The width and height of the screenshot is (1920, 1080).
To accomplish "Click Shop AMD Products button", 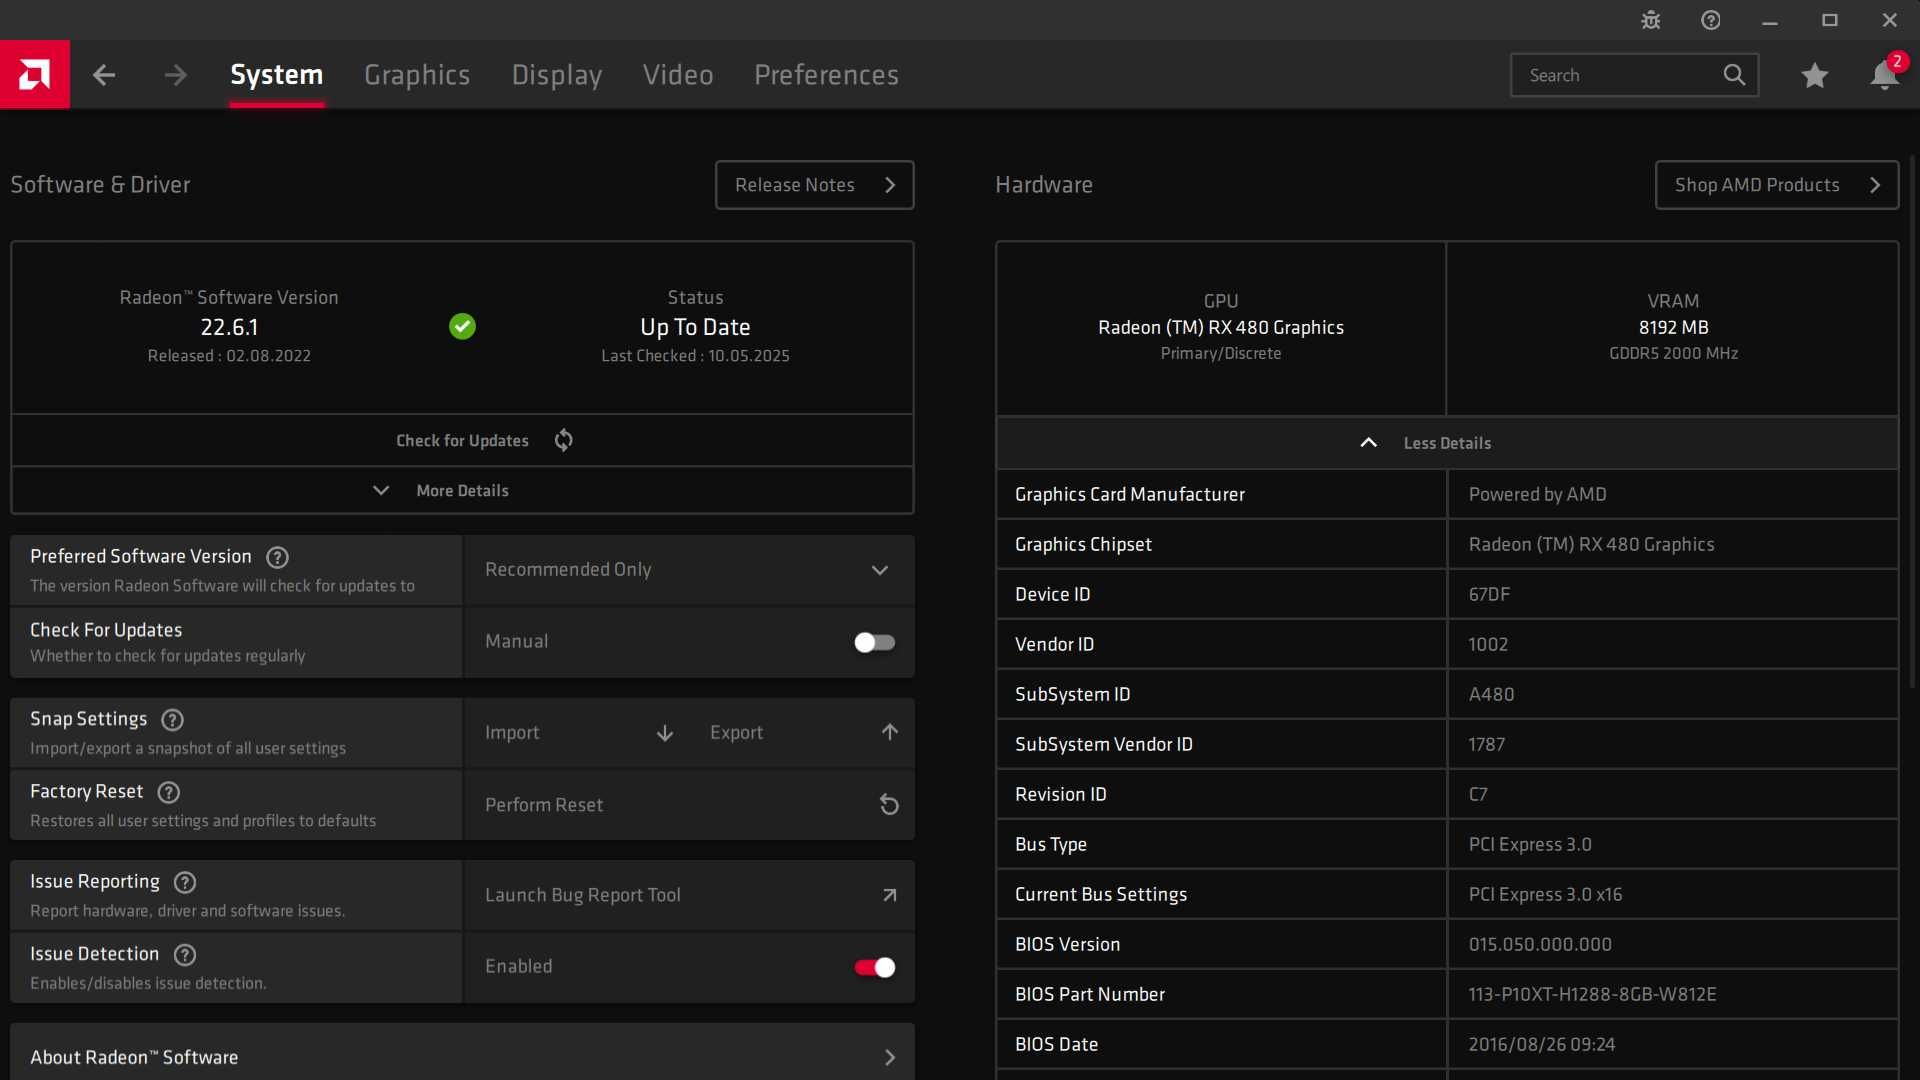I will [1777, 185].
